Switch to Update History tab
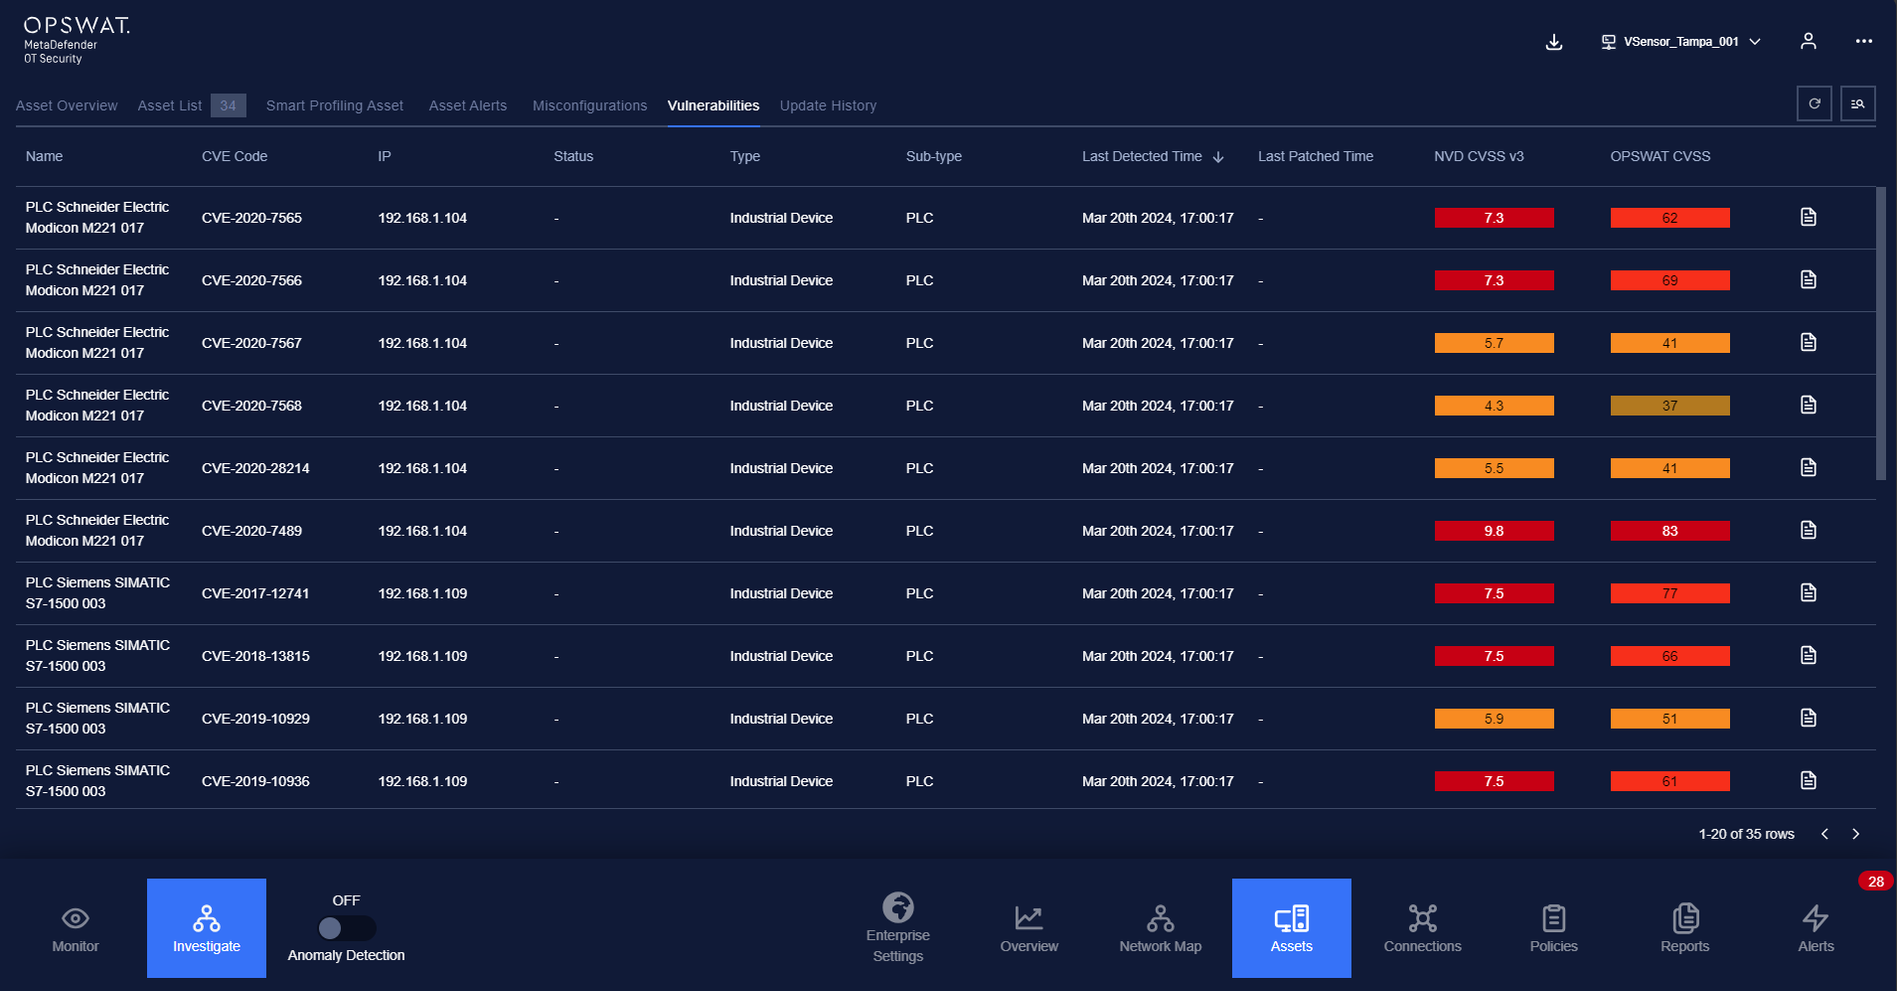 [x=828, y=106]
